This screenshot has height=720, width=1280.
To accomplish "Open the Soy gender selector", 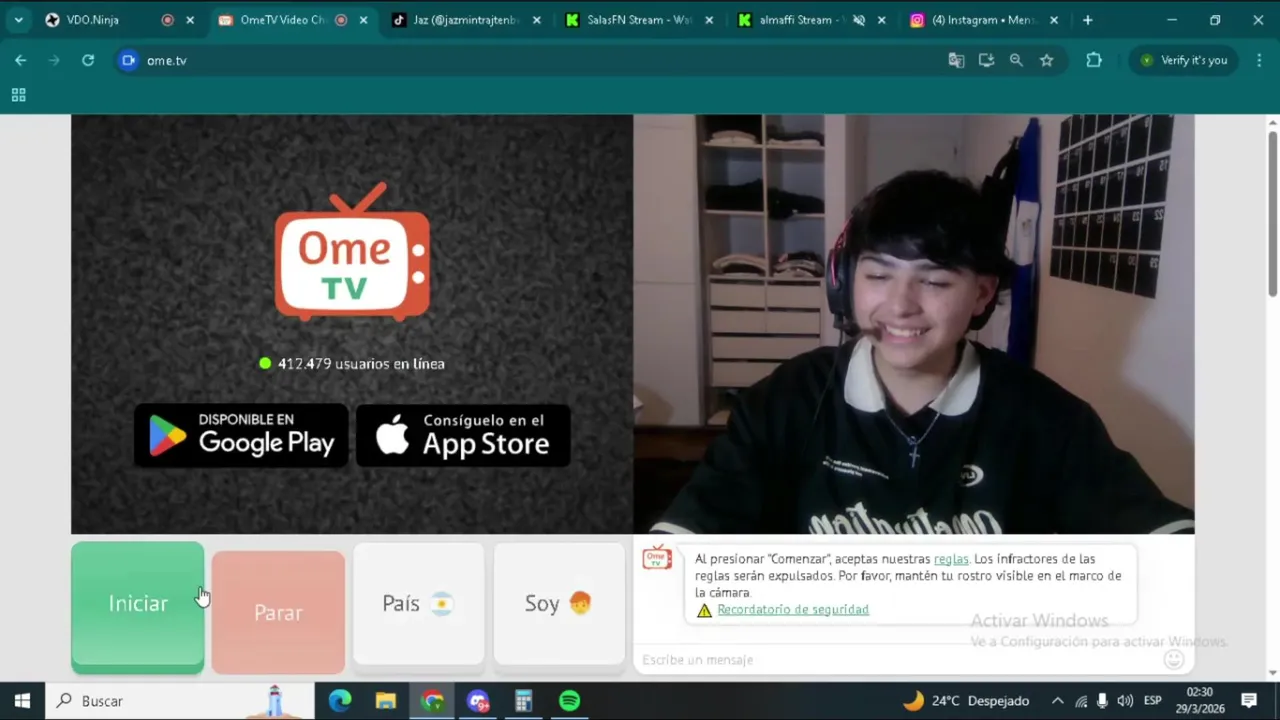I will coord(559,603).
